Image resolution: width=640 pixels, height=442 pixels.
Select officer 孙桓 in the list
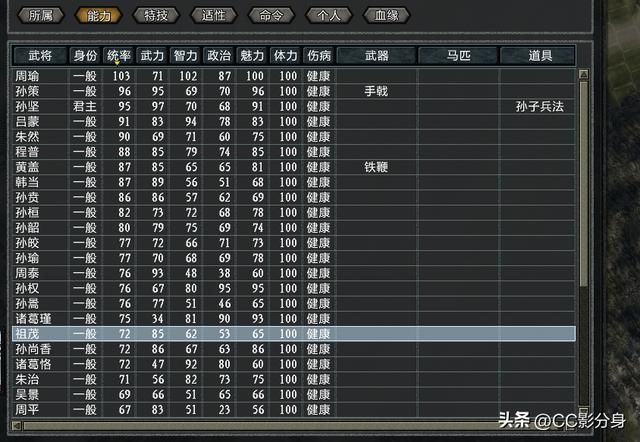[x=294, y=212]
